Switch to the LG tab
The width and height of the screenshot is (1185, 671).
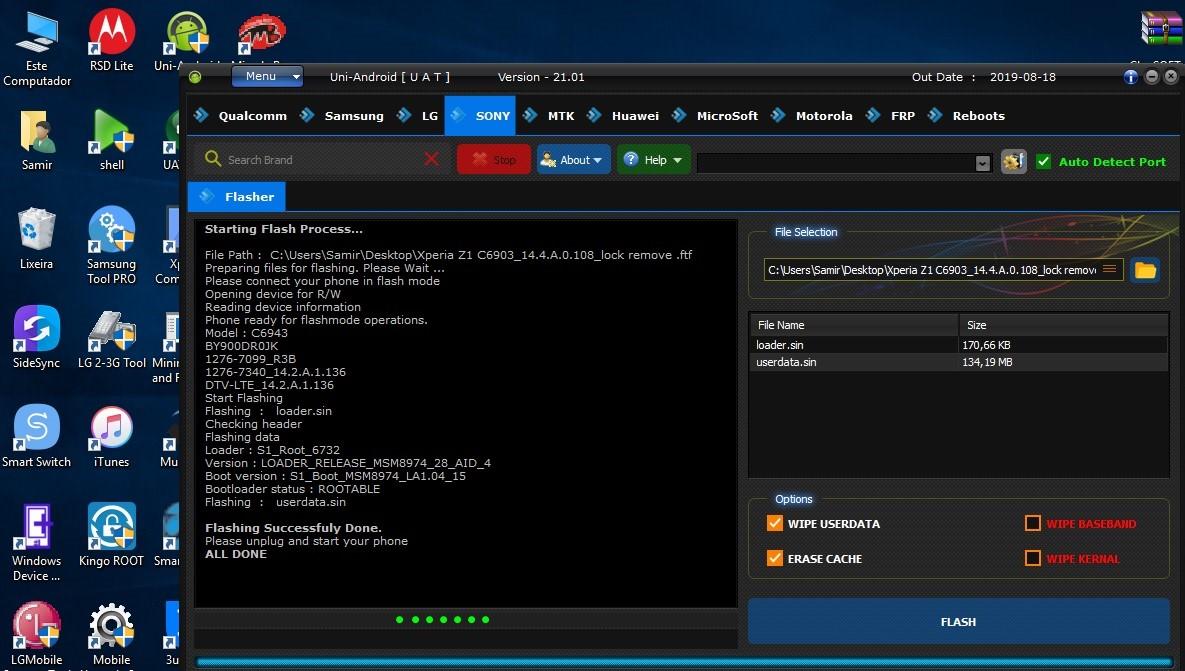pos(418,116)
